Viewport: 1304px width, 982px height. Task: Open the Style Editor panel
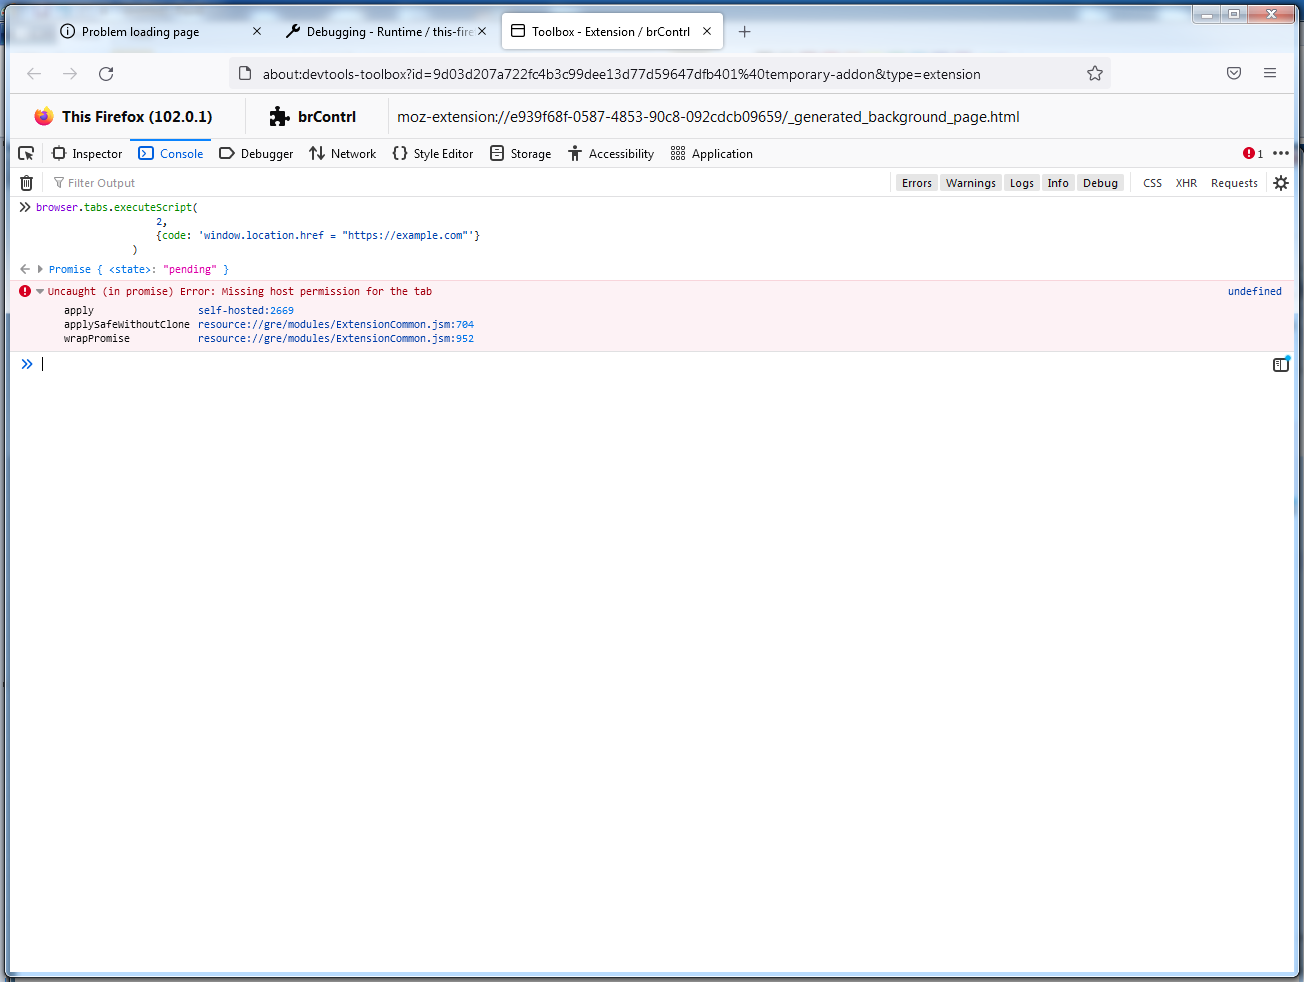coord(433,153)
